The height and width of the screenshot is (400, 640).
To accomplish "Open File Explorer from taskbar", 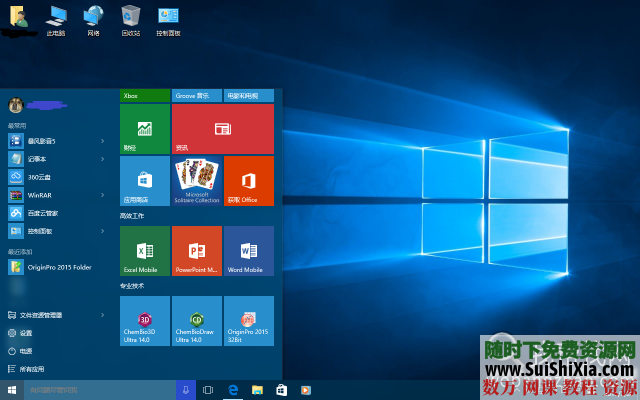I will [257, 390].
